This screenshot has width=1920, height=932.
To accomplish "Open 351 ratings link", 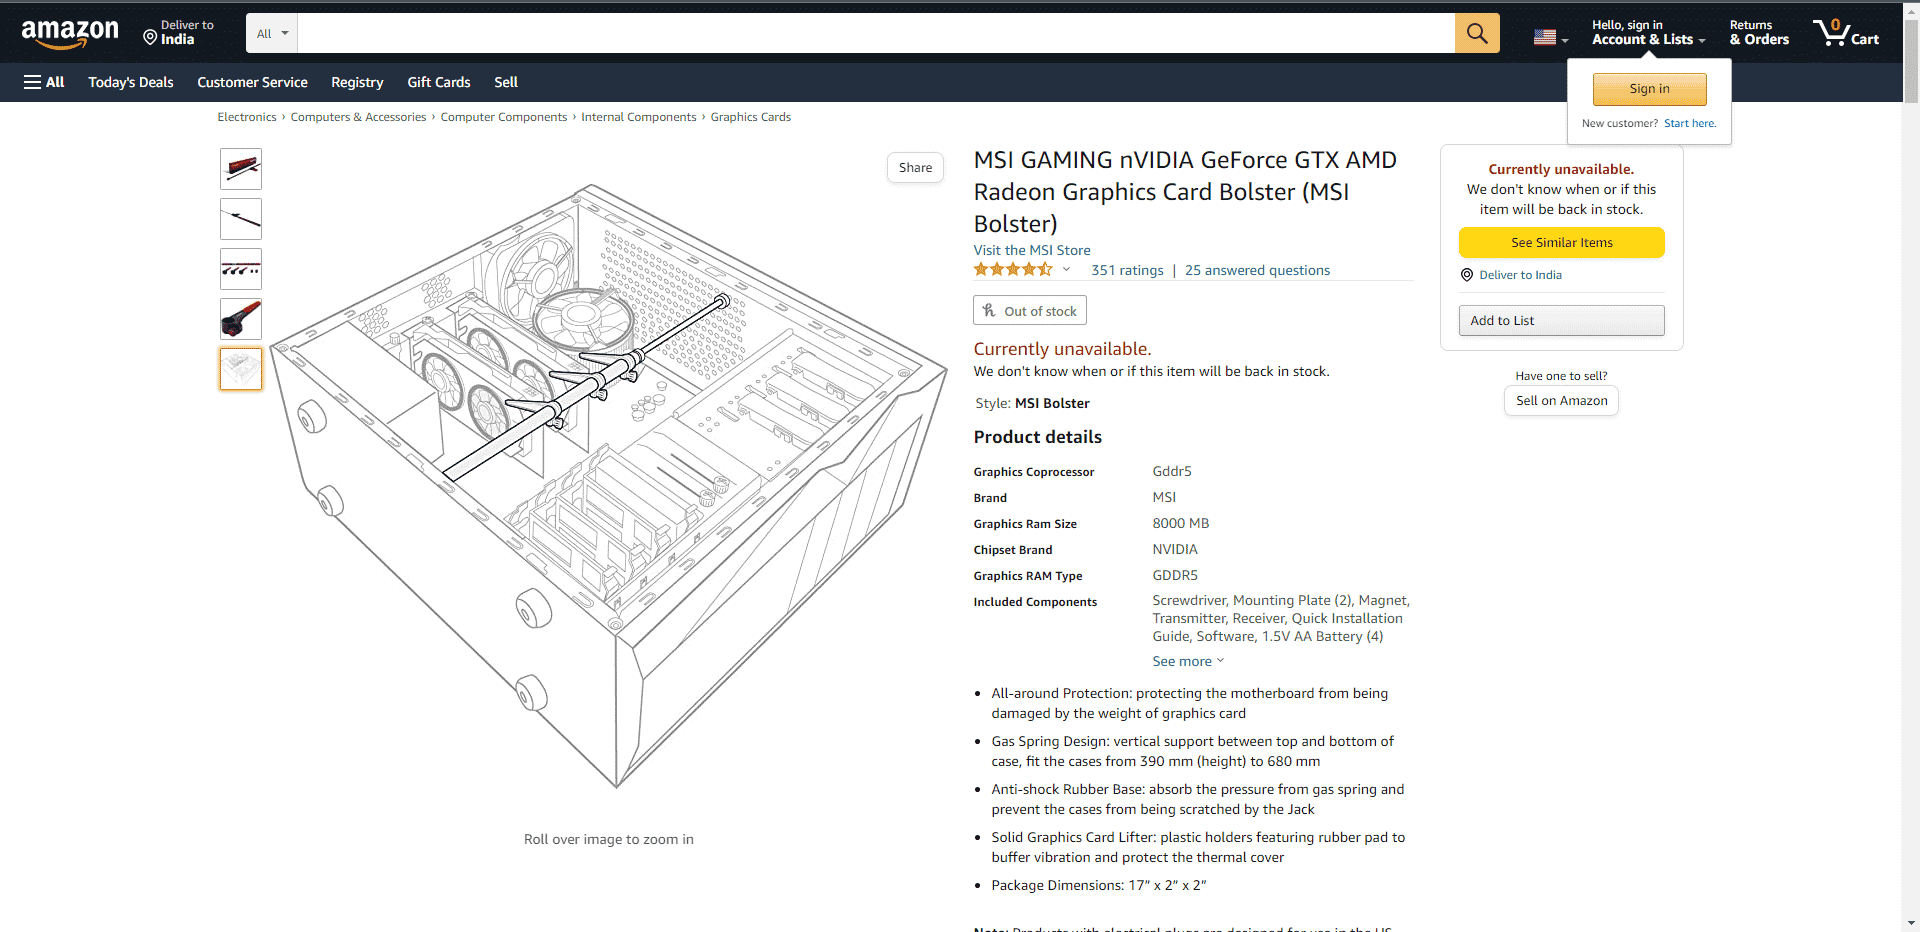I will [x=1127, y=270].
